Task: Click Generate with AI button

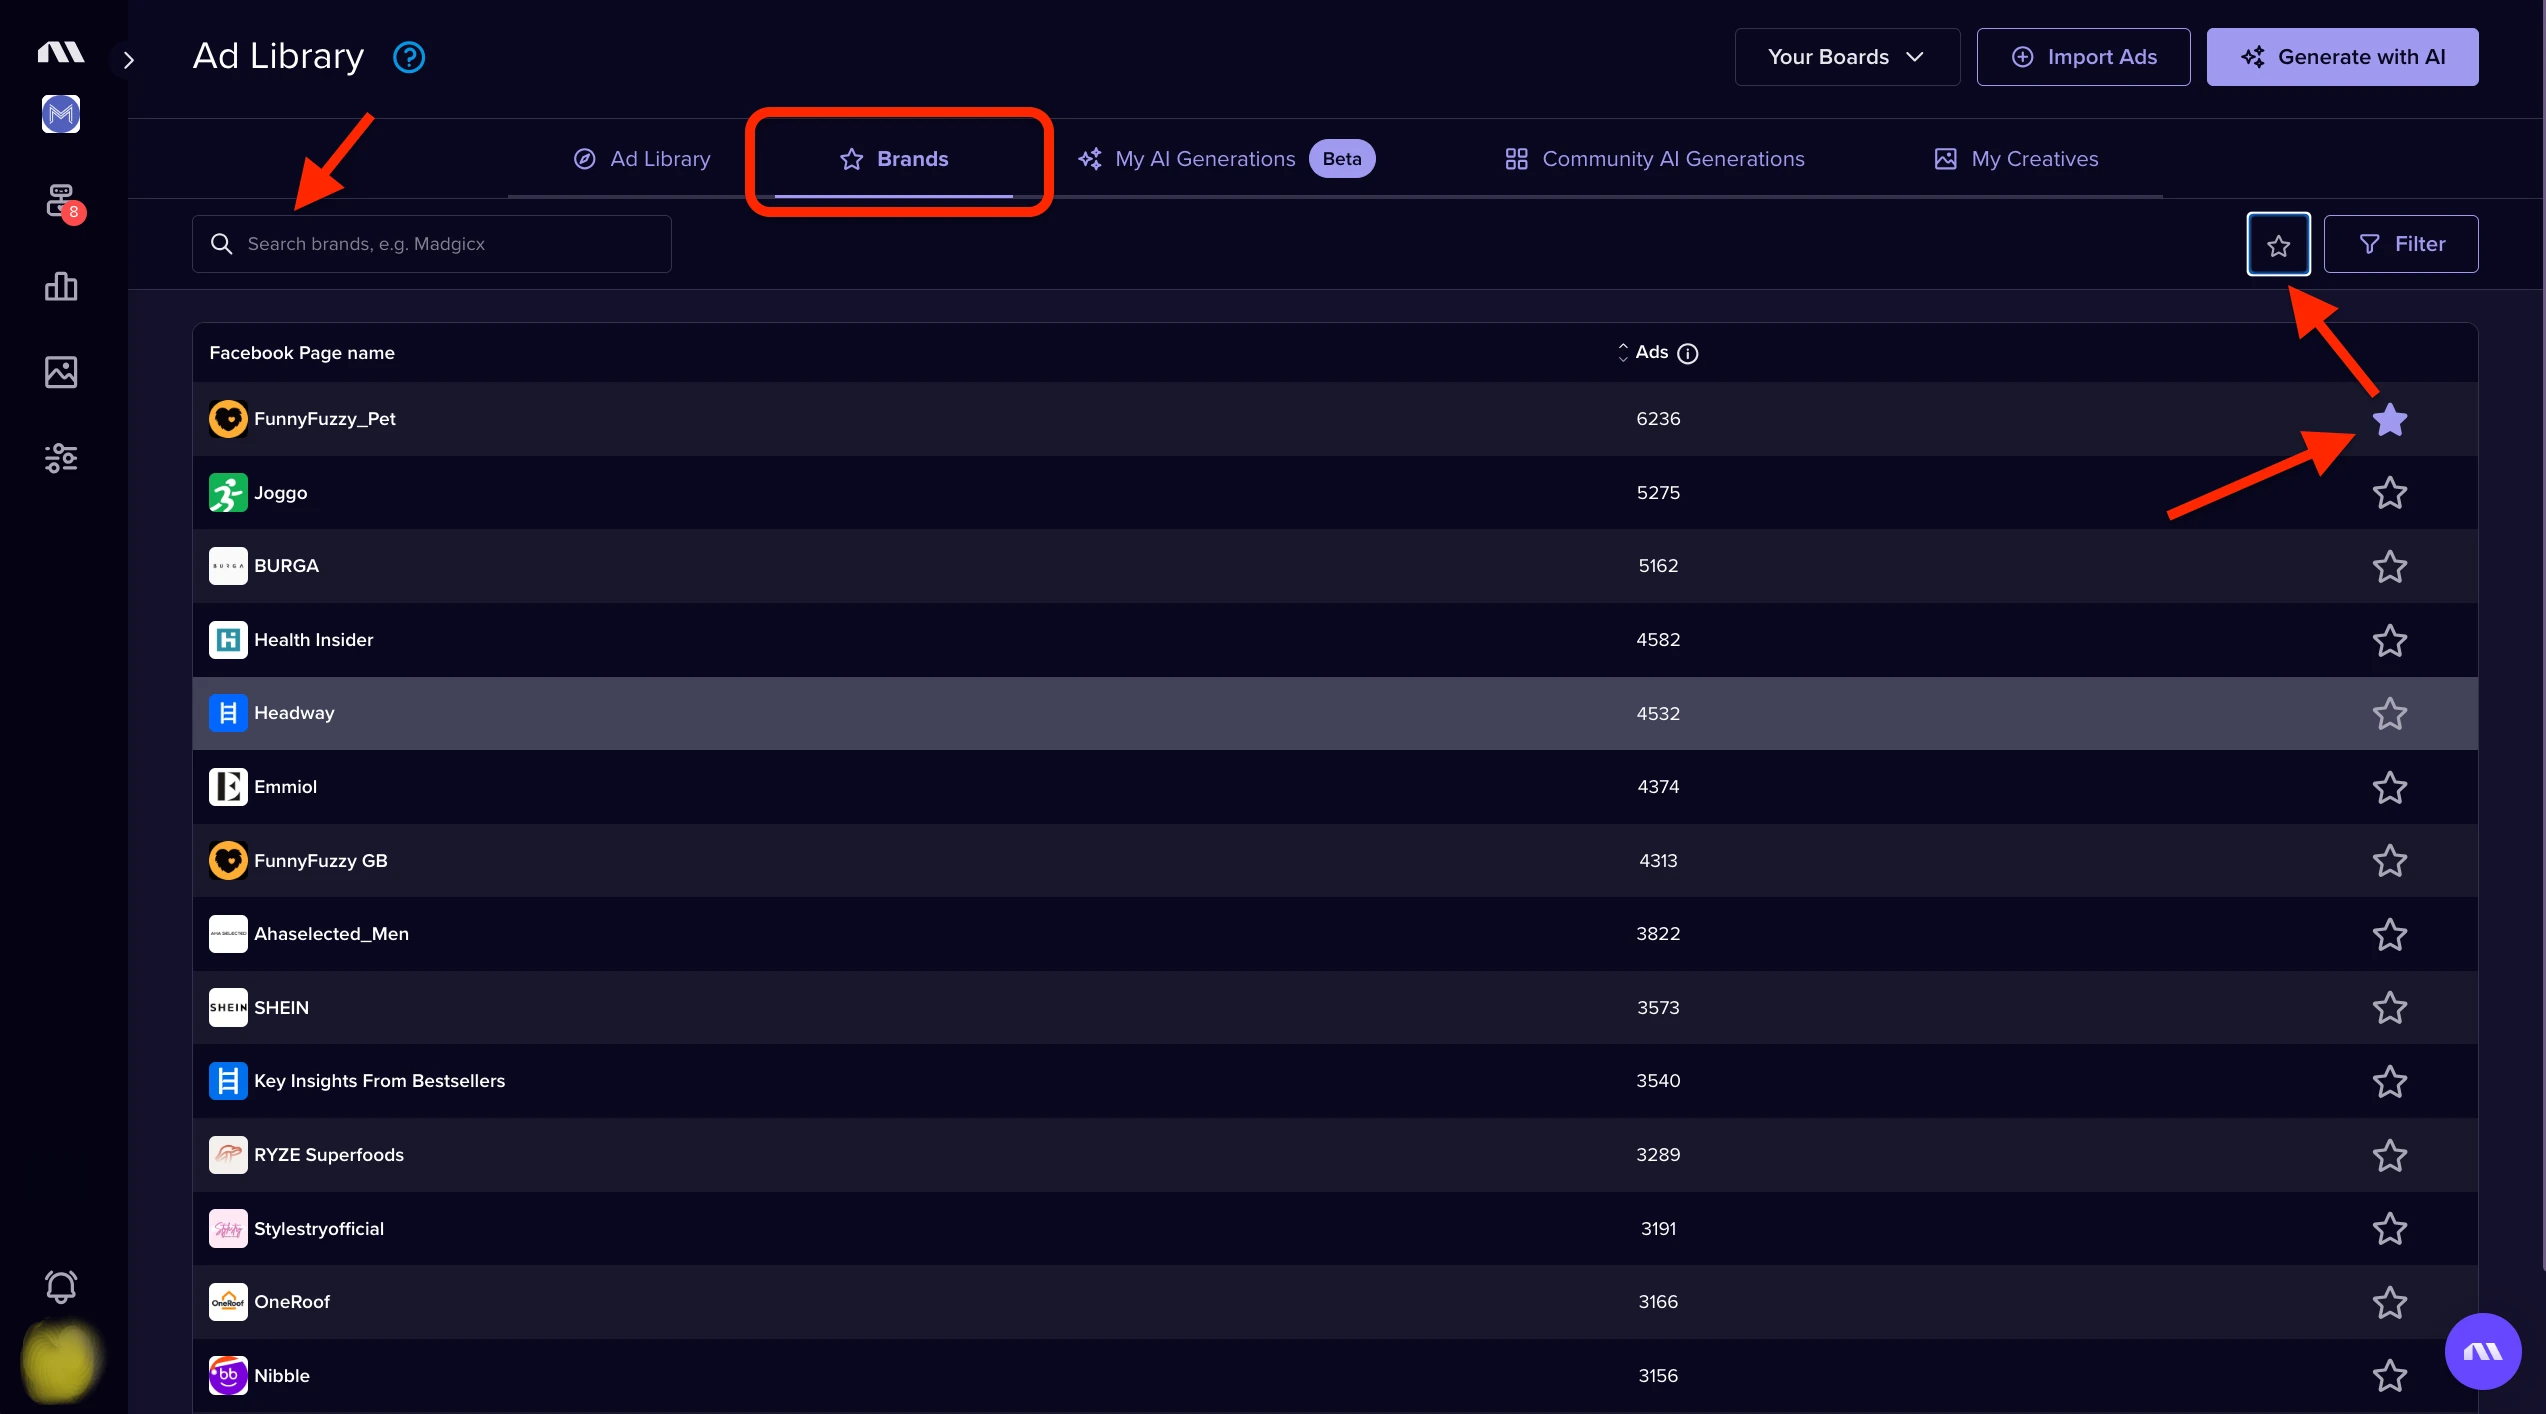Action: [x=2342, y=57]
